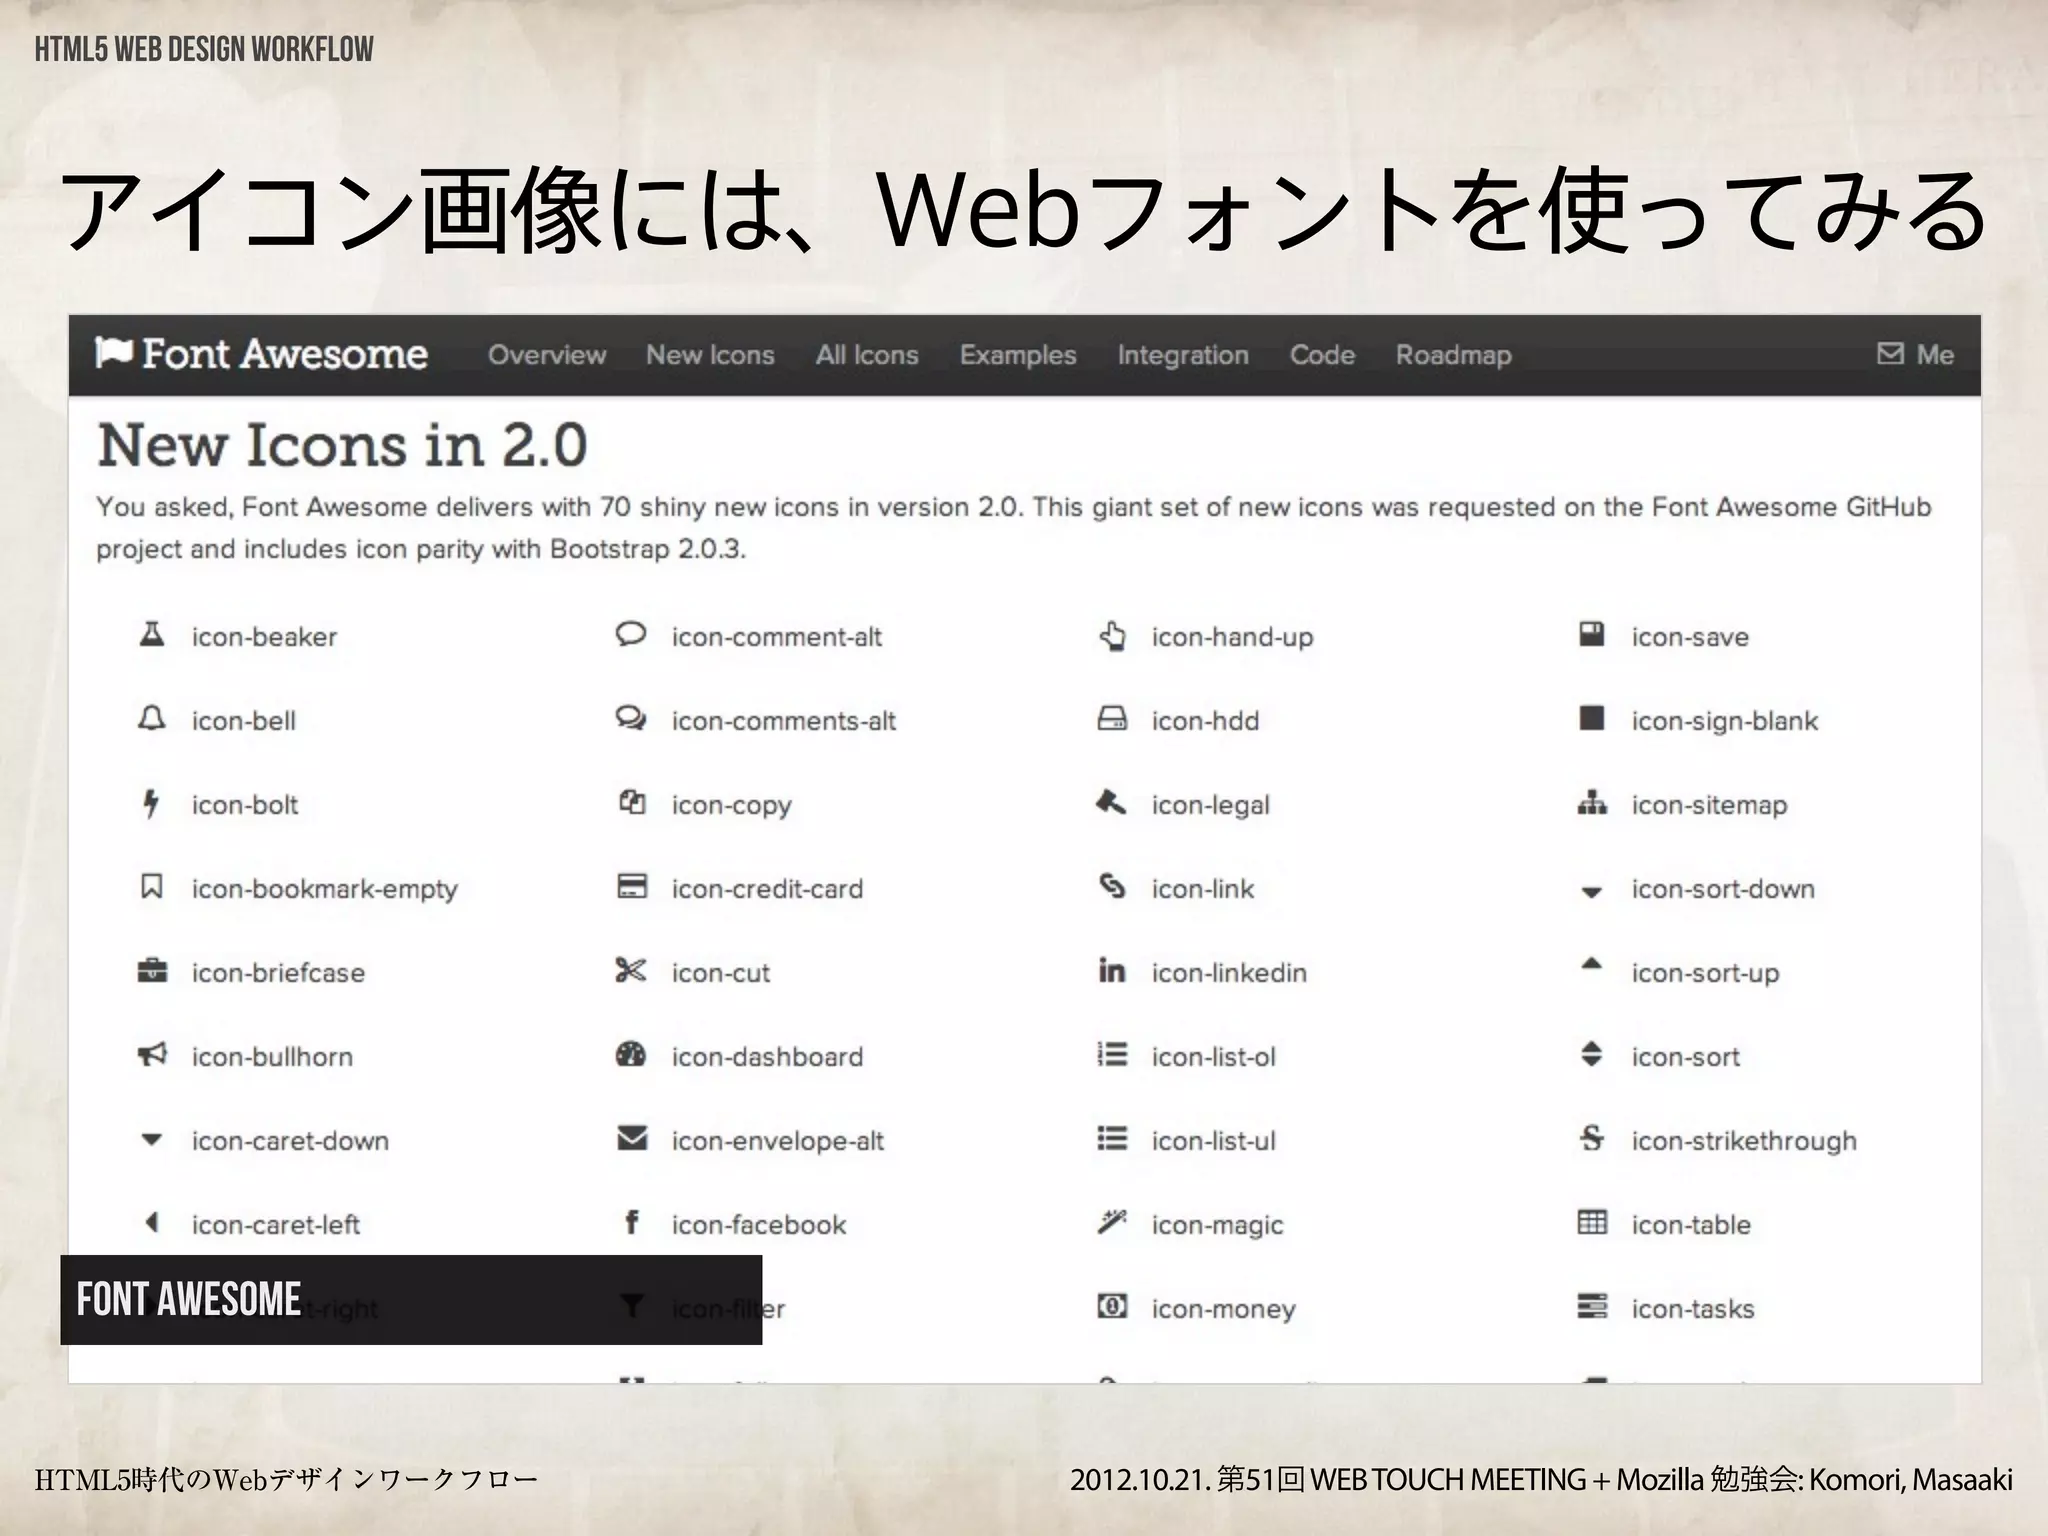Click the beaker icon
The height and width of the screenshot is (1536, 2048).
(x=151, y=634)
